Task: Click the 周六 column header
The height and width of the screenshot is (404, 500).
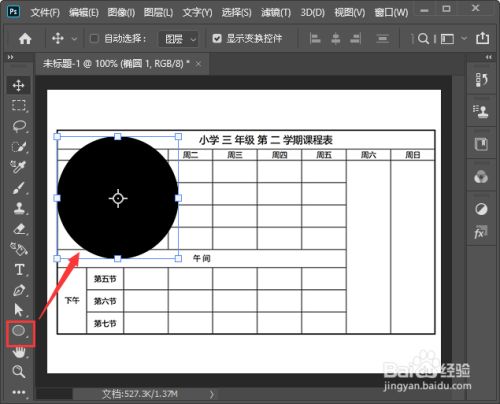Action: (368, 155)
